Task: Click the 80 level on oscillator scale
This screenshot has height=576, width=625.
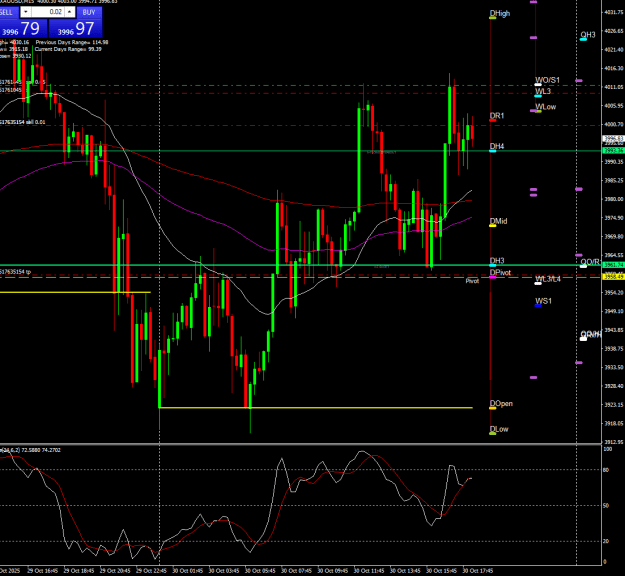Action: [606, 470]
